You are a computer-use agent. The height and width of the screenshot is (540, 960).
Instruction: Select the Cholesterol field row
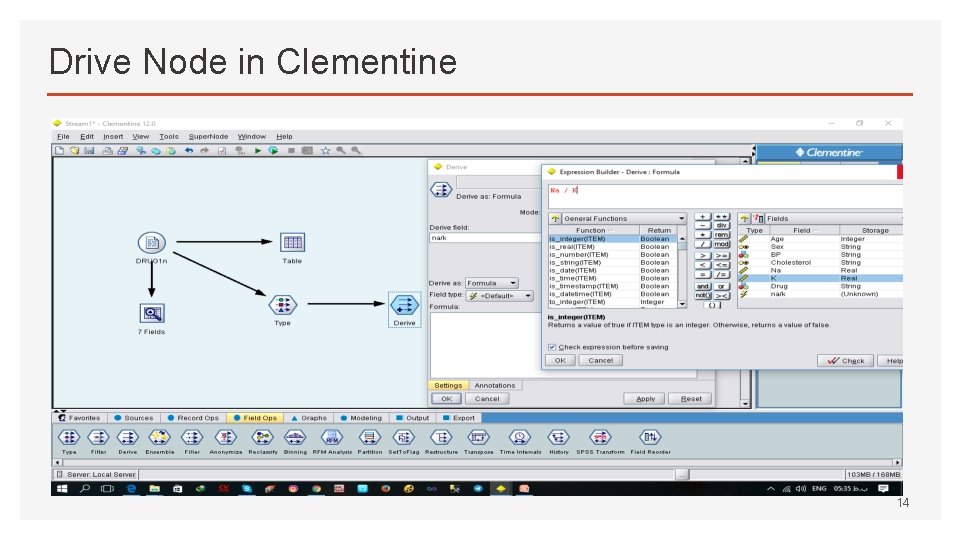820,263
